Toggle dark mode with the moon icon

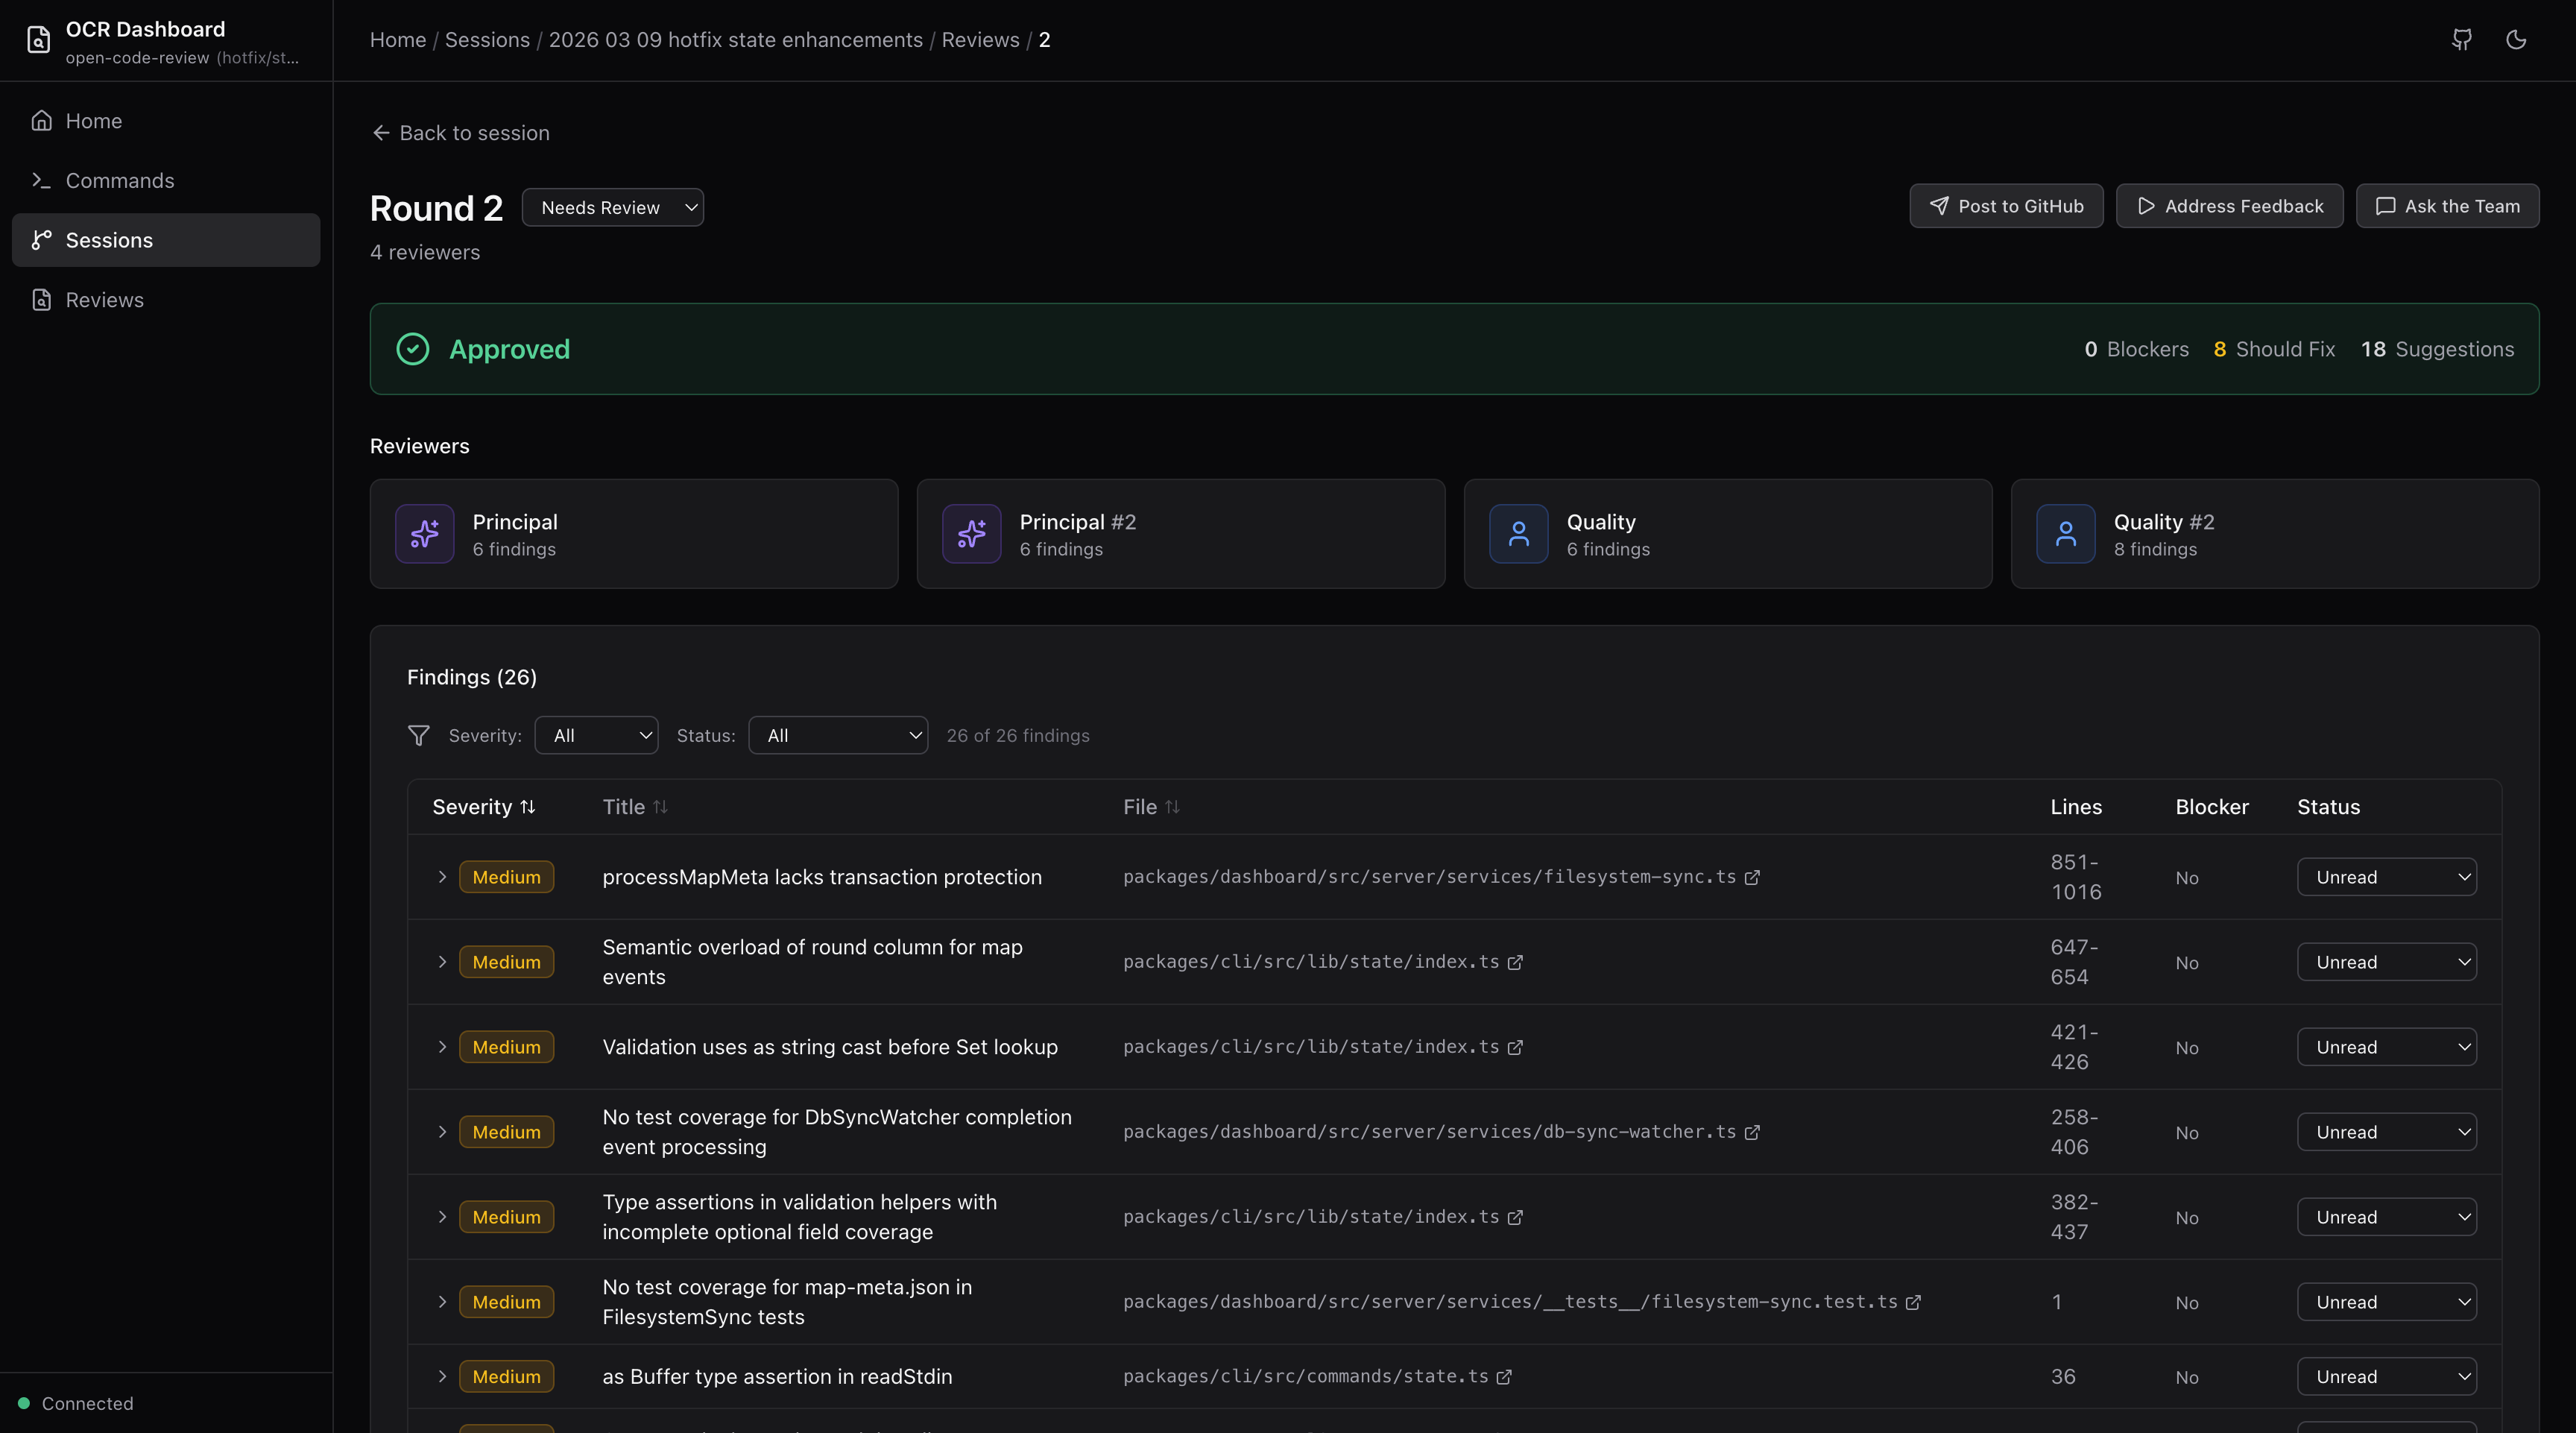[x=2516, y=40]
